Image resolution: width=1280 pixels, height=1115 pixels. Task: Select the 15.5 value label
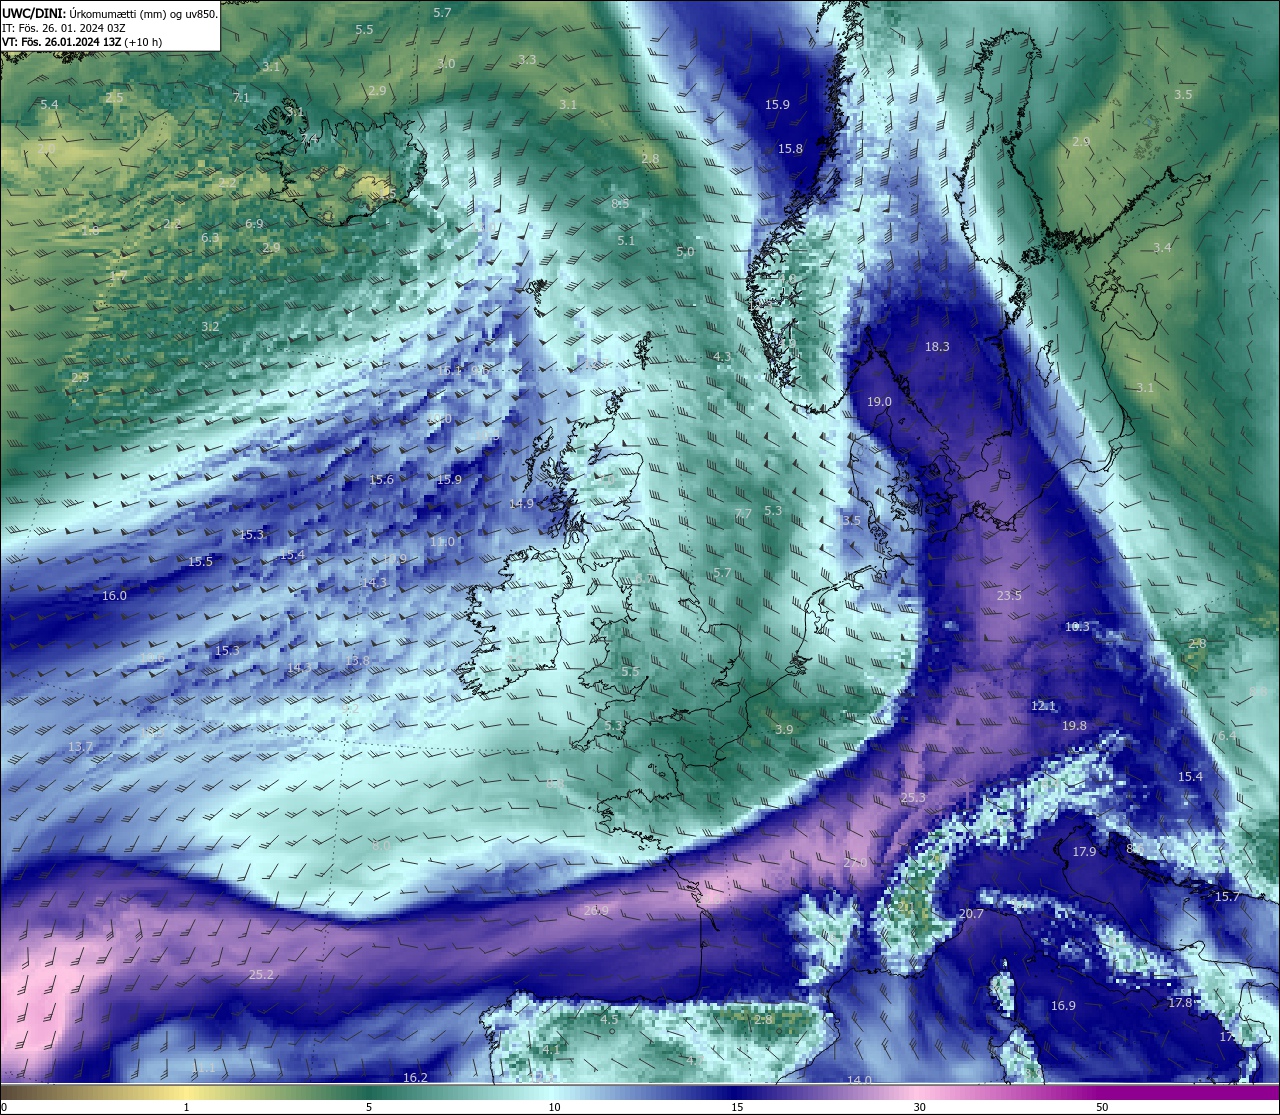(x=200, y=562)
